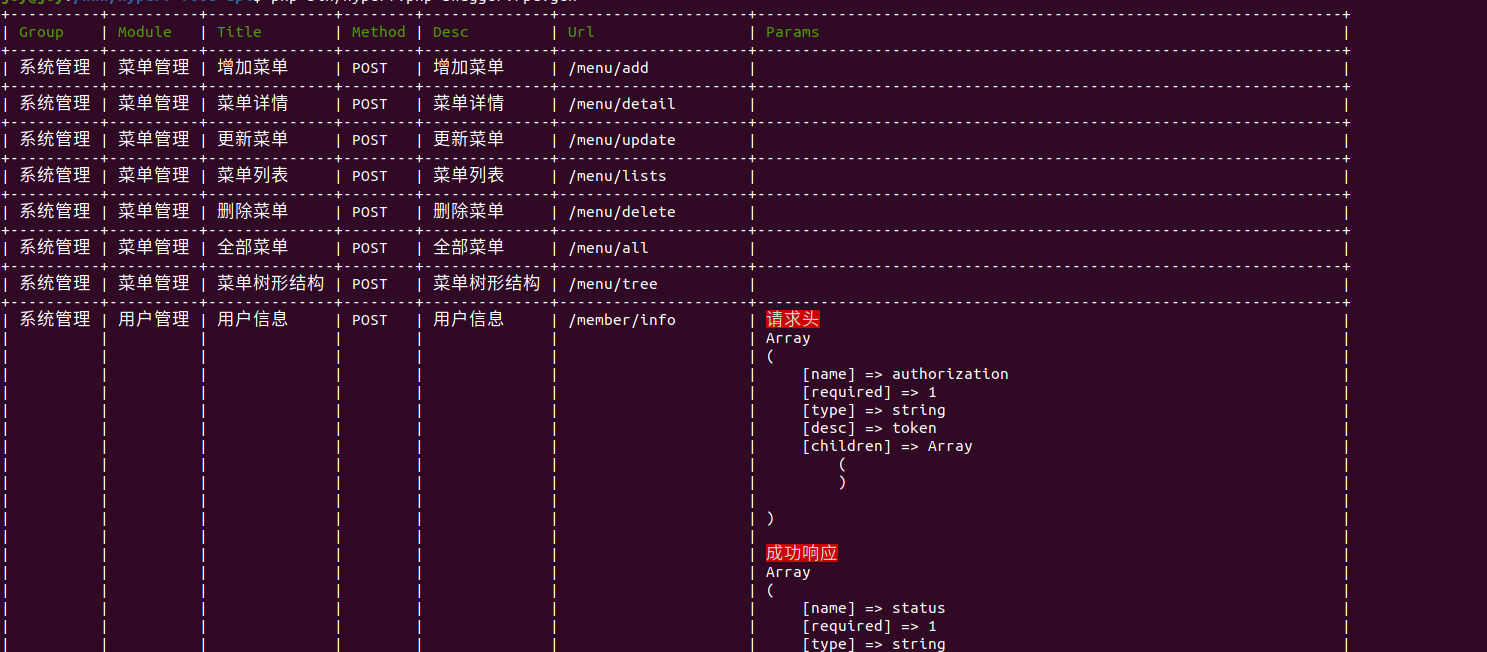The height and width of the screenshot is (652, 1487).
Task: Click the Params column header
Action: (792, 32)
